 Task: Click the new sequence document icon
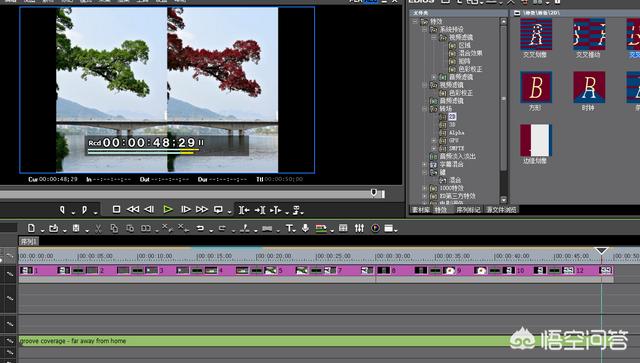click(x=31, y=228)
